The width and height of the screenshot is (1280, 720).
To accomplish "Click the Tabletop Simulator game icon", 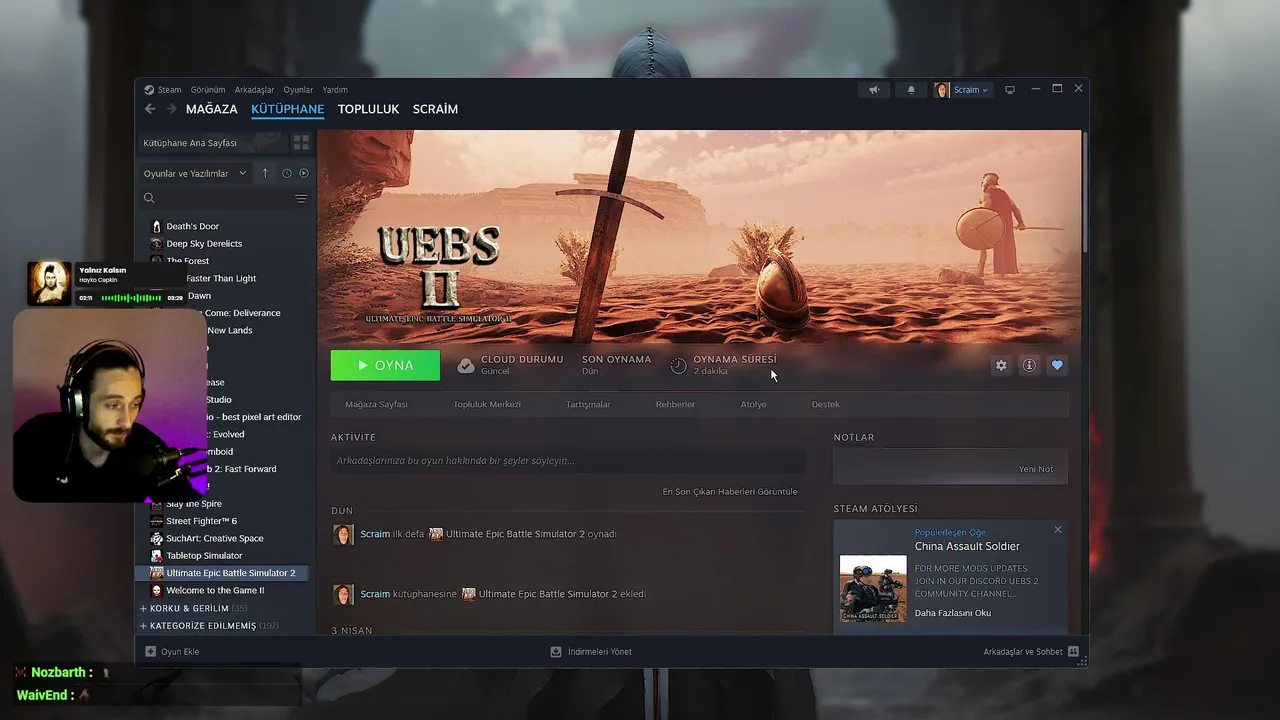I will (x=156, y=555).
